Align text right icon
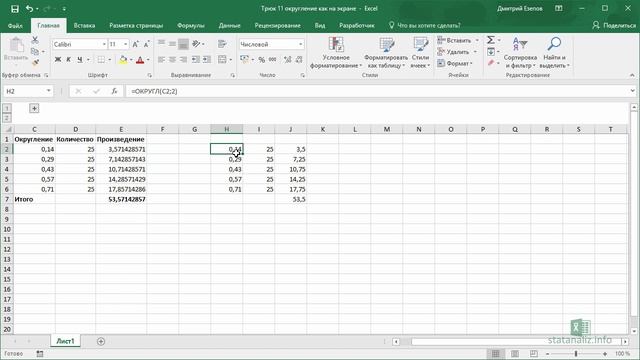Viewport: 640px width, 360px height. coord(184,60)
